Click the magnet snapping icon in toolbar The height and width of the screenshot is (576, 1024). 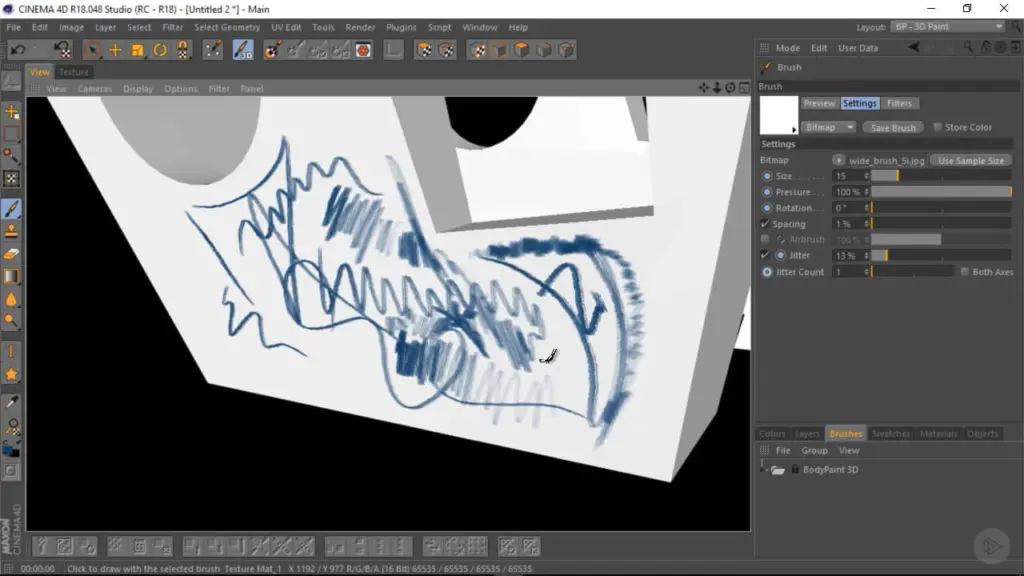pos(183,50)
